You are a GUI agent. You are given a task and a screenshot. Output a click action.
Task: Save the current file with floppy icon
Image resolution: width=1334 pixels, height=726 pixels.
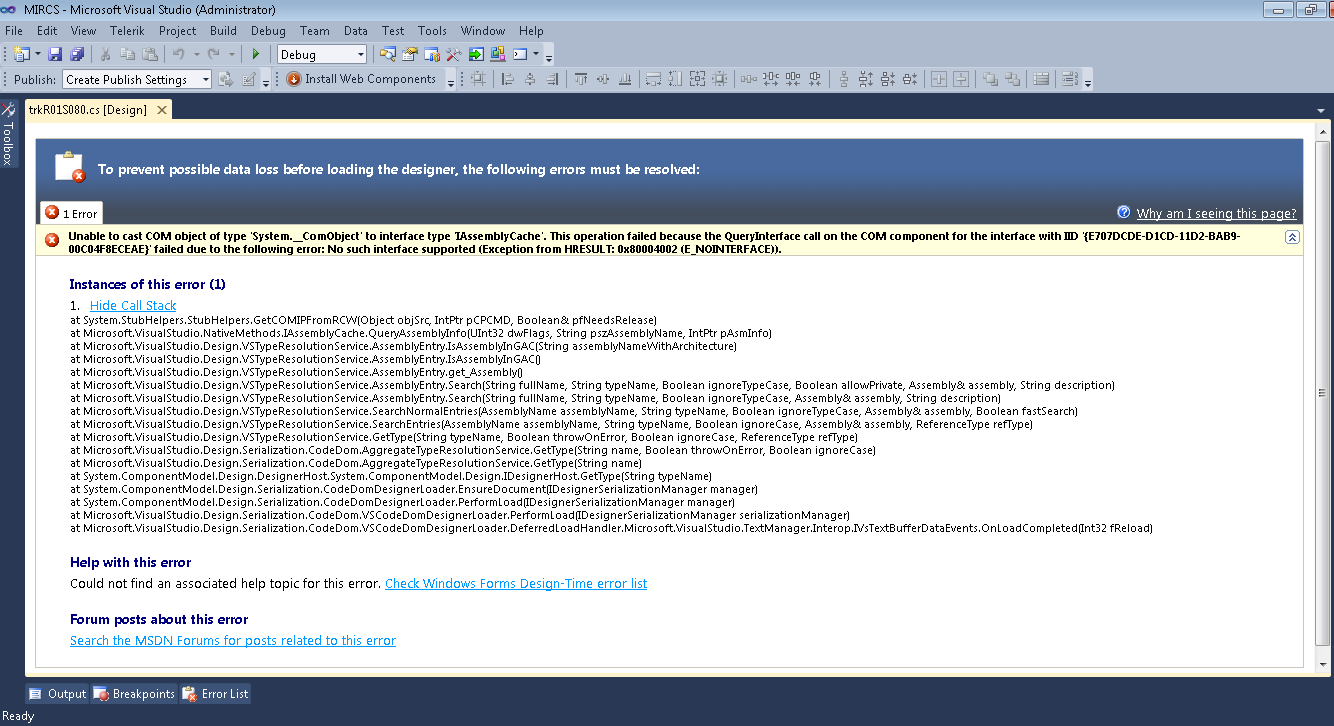(x=55, y=54)
